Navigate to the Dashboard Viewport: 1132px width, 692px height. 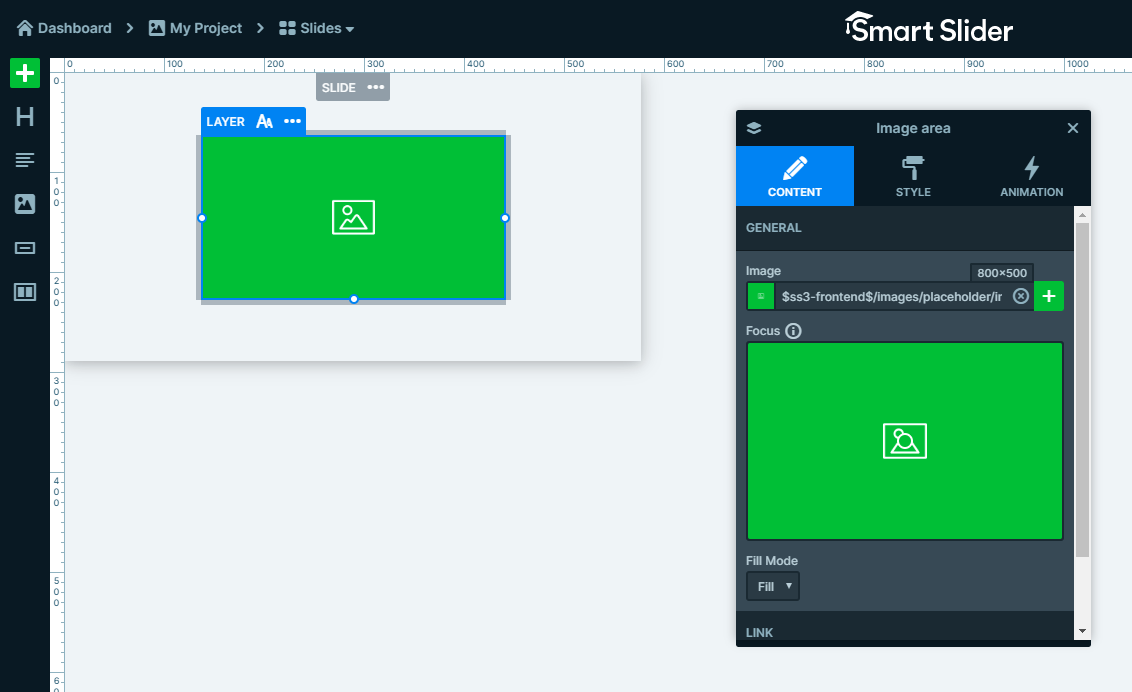pos(64,28)
